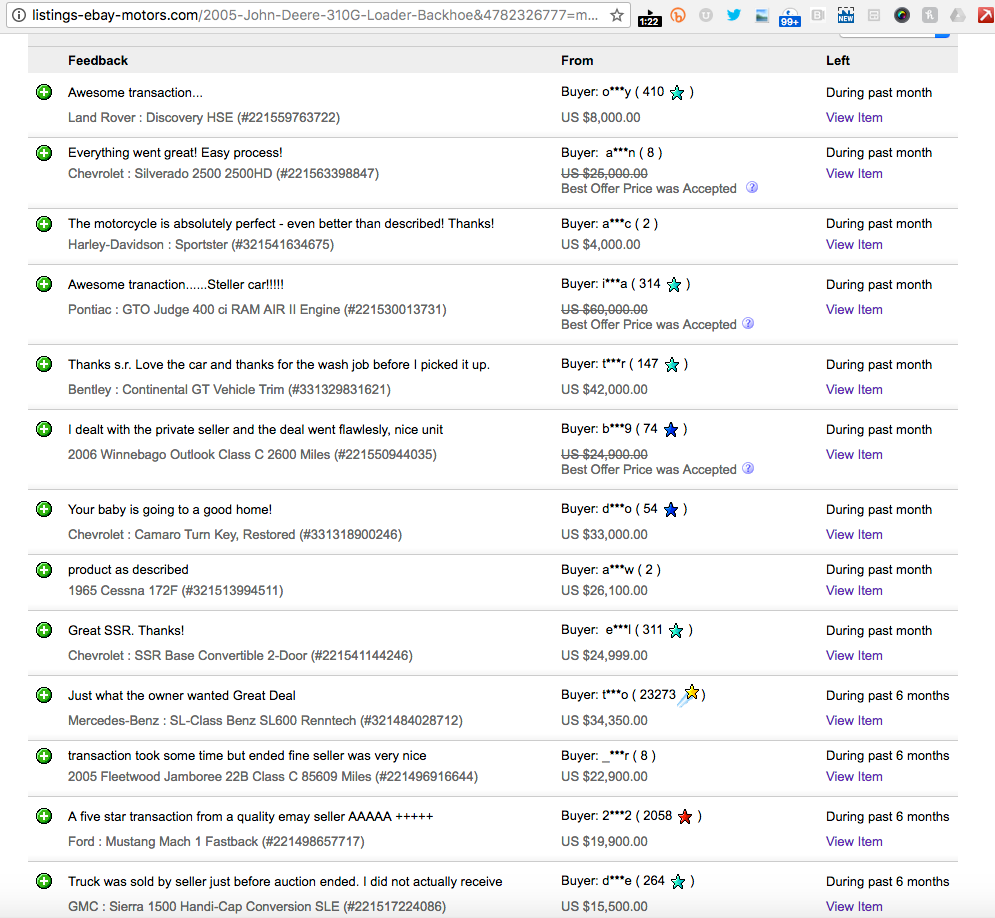Open View Item for Pontiac GTO Judge
This screenshot has height=918, width=995.
(854, 310)
